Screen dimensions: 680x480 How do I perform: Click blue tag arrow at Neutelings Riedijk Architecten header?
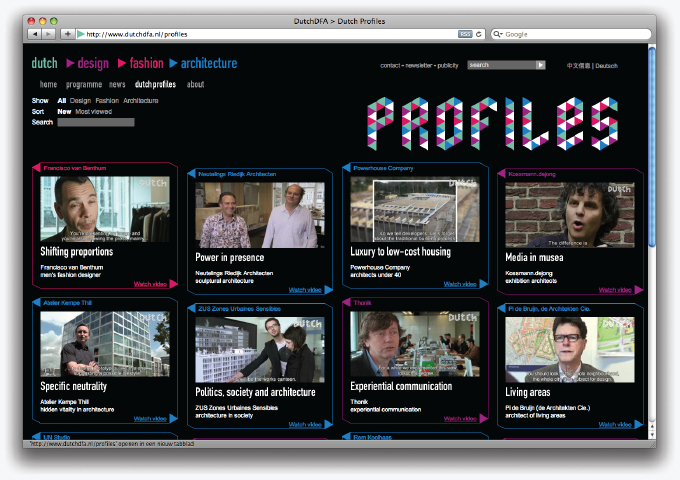point(191,174)
